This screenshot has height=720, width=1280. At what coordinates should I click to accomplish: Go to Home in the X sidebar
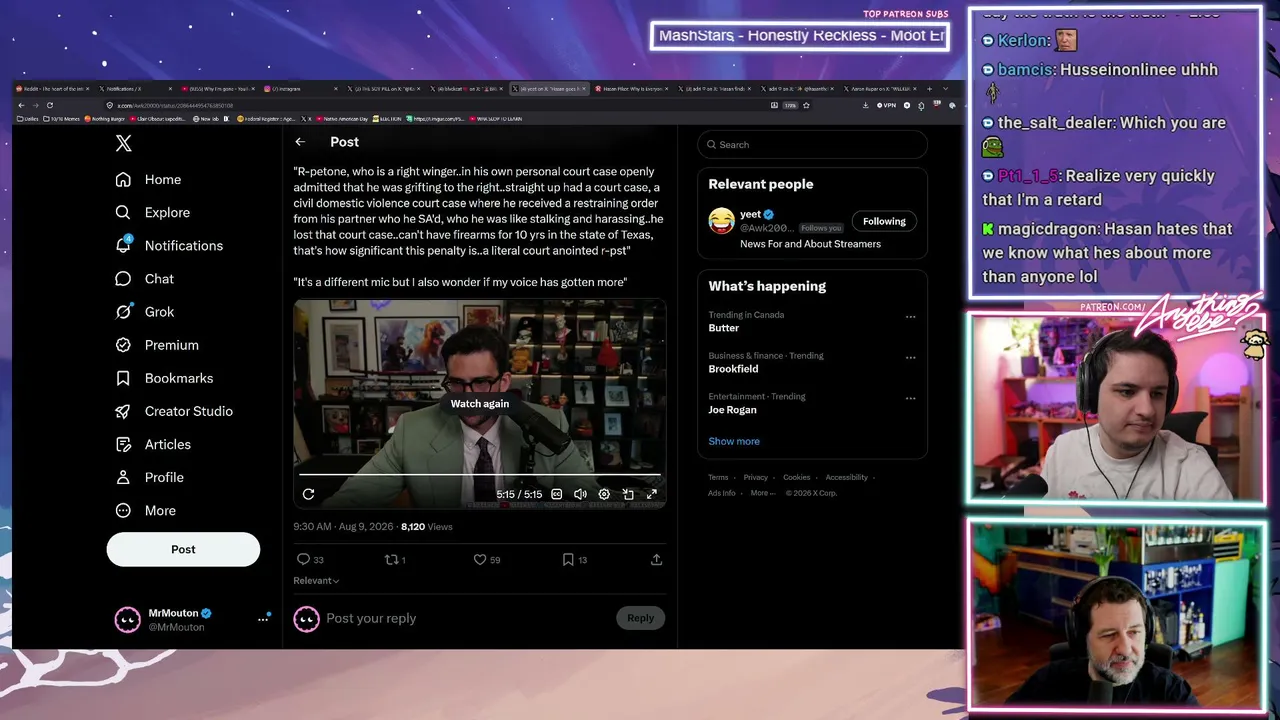(148, 179)
